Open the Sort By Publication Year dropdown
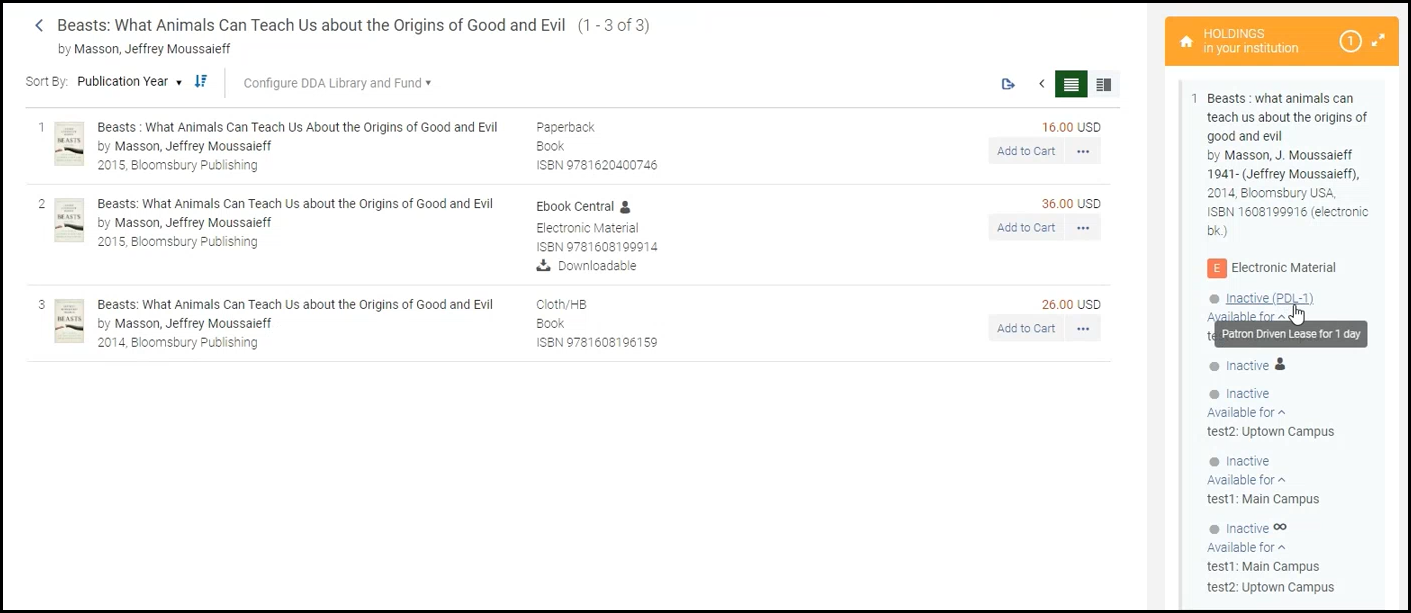The width and height of the screenshot is (1411, 613). coord(130,81)
